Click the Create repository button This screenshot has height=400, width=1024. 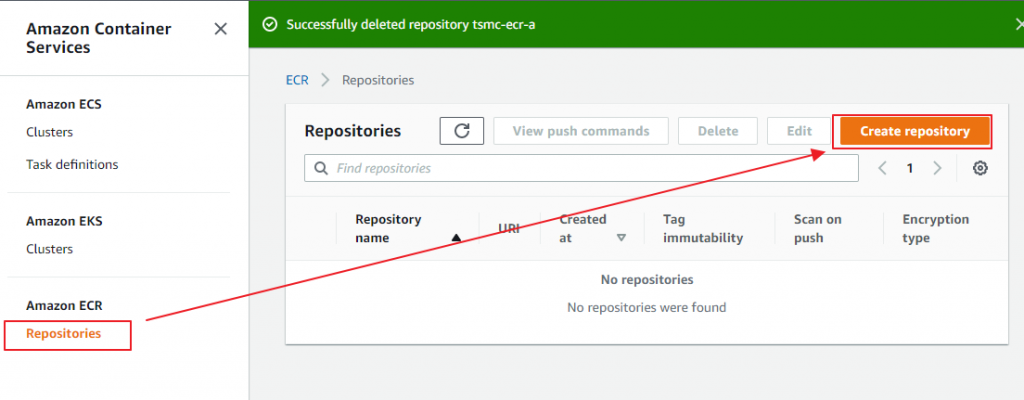click(x=915, y=131)
